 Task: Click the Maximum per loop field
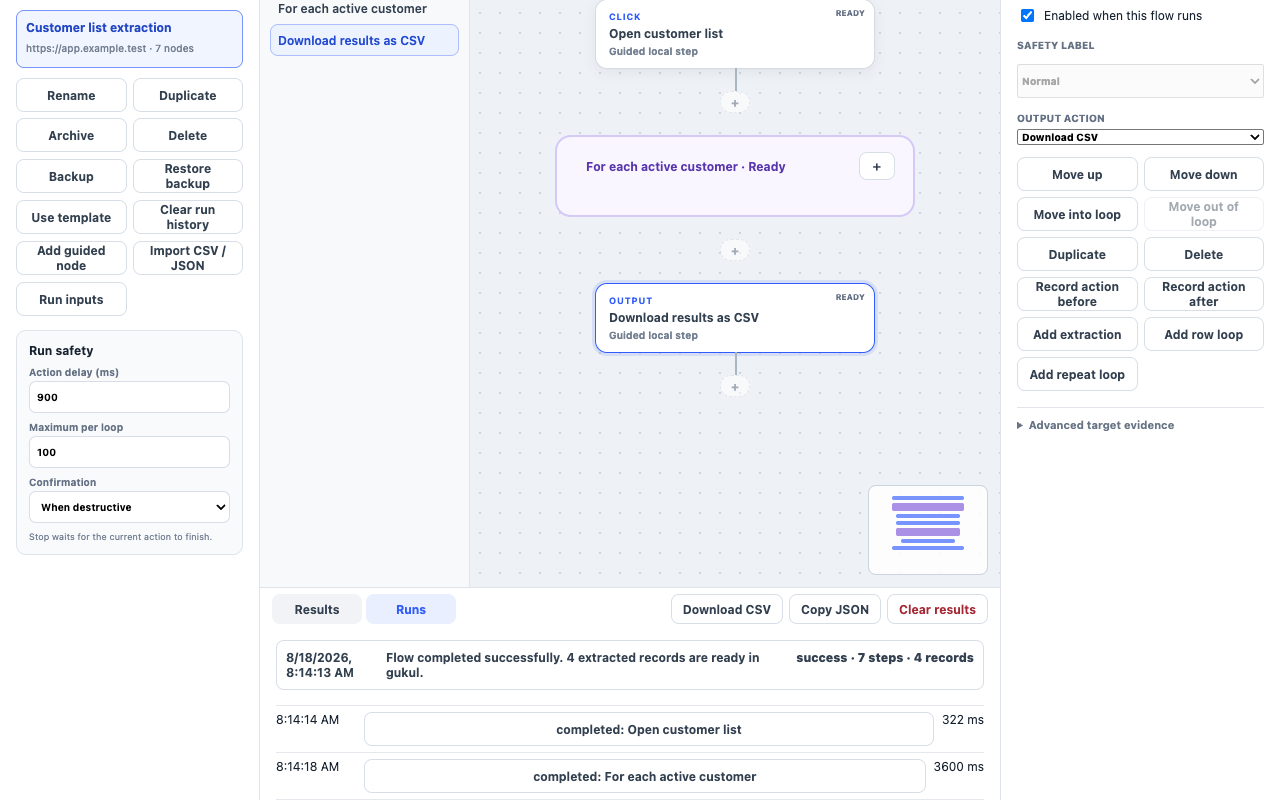click(129, 452)
